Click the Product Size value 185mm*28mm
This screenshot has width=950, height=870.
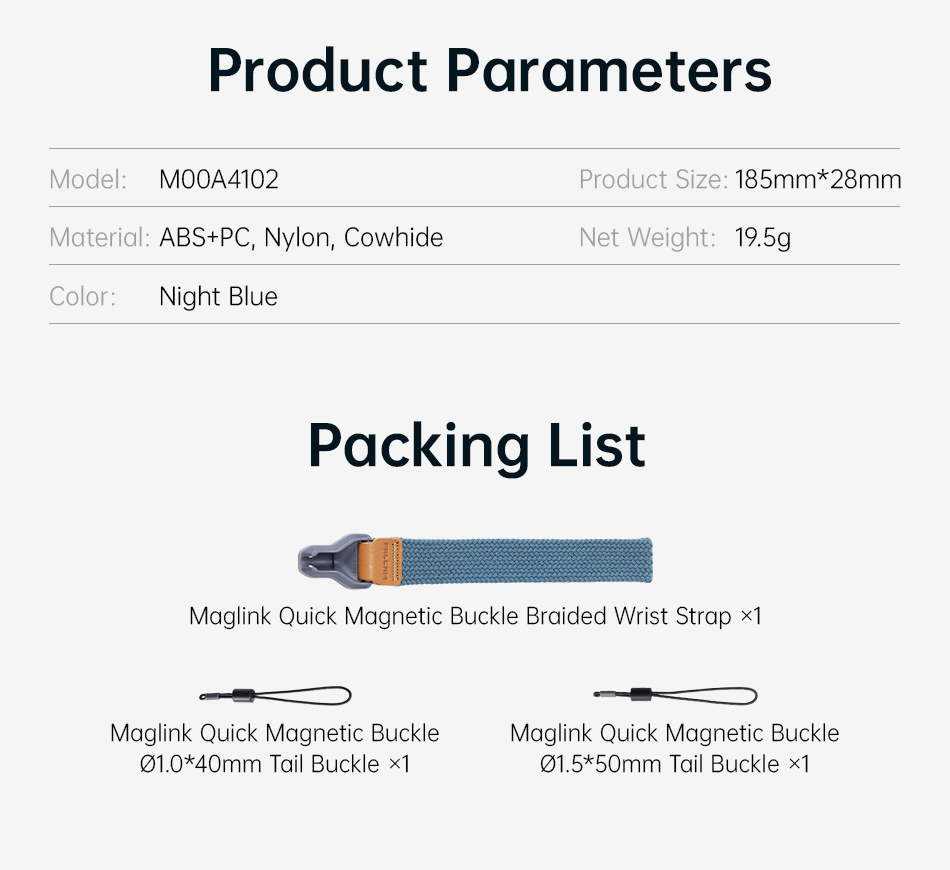pyautogui.click(x=818, y=179)
